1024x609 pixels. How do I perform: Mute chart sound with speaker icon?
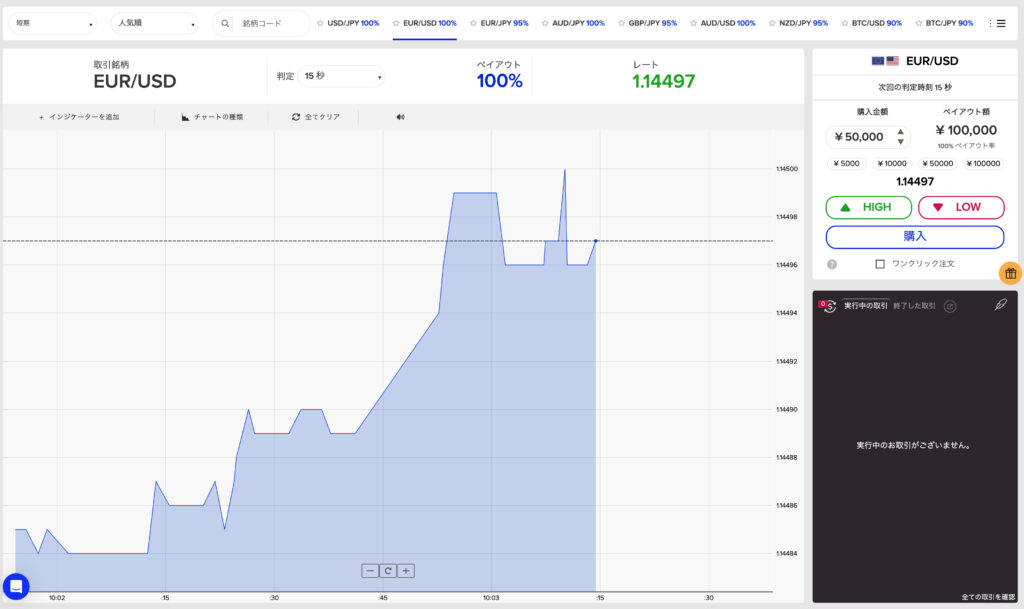(x=400, y=117)
